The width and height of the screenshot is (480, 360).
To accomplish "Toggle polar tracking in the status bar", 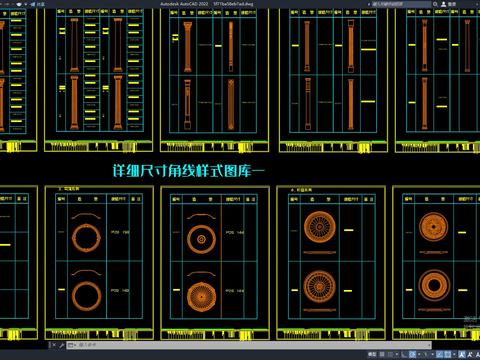I will 412,354.
